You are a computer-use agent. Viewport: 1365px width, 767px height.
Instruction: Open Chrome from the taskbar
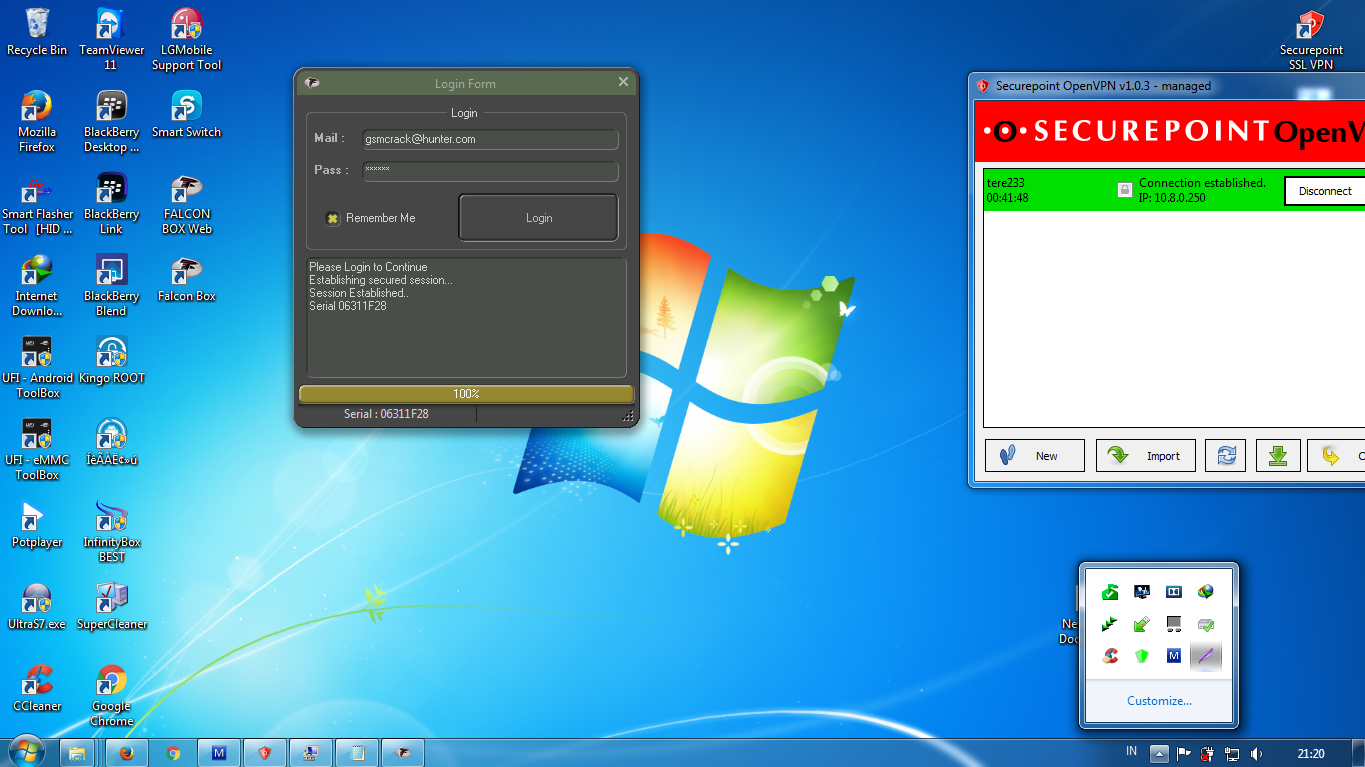coord(173,753)
